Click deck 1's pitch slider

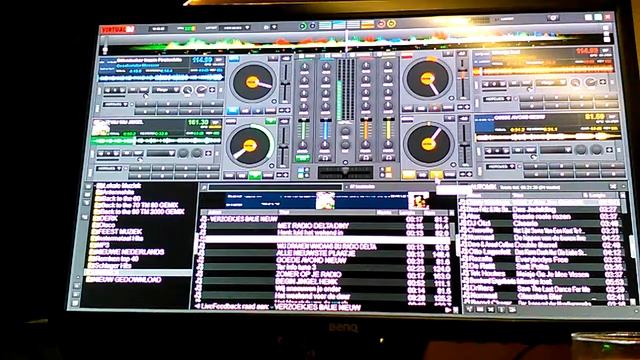click(286, 83)
